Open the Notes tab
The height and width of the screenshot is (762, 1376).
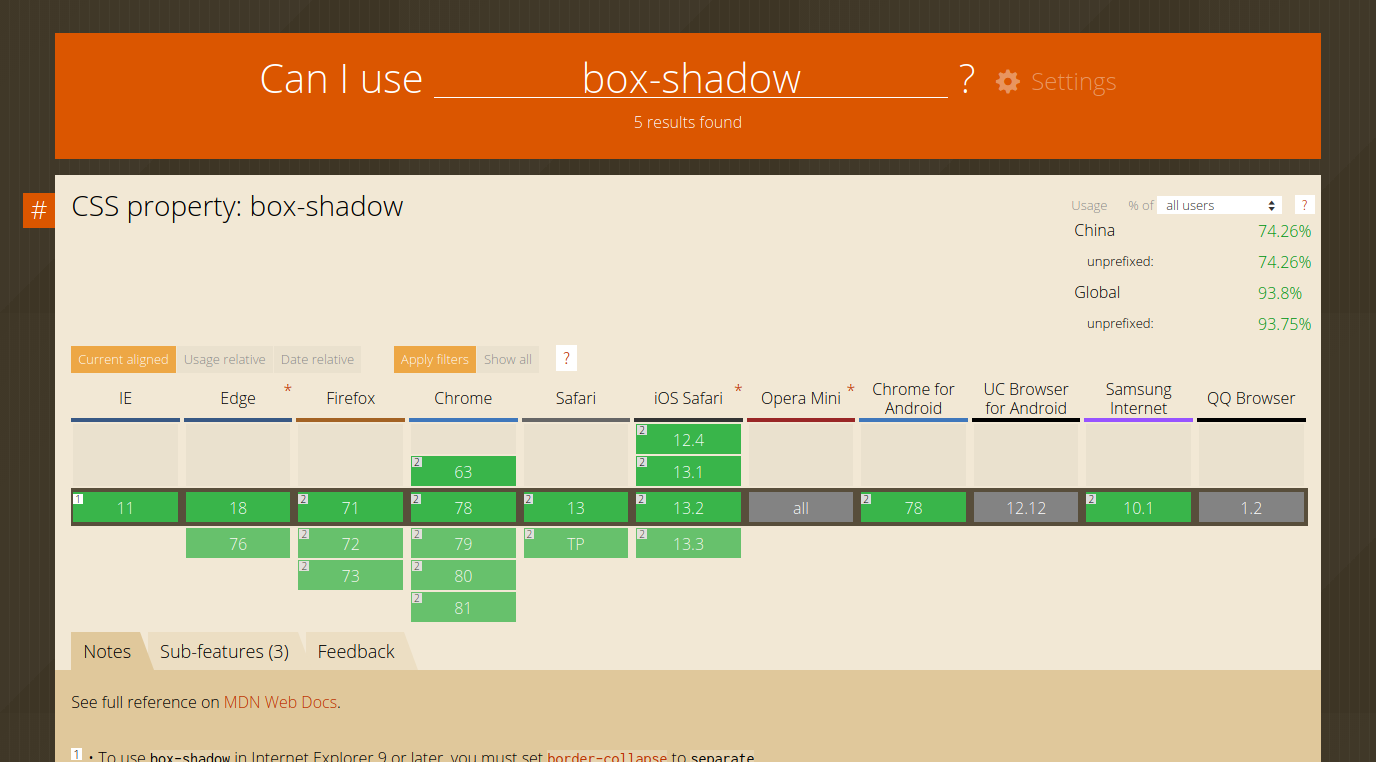coord(107,651)
